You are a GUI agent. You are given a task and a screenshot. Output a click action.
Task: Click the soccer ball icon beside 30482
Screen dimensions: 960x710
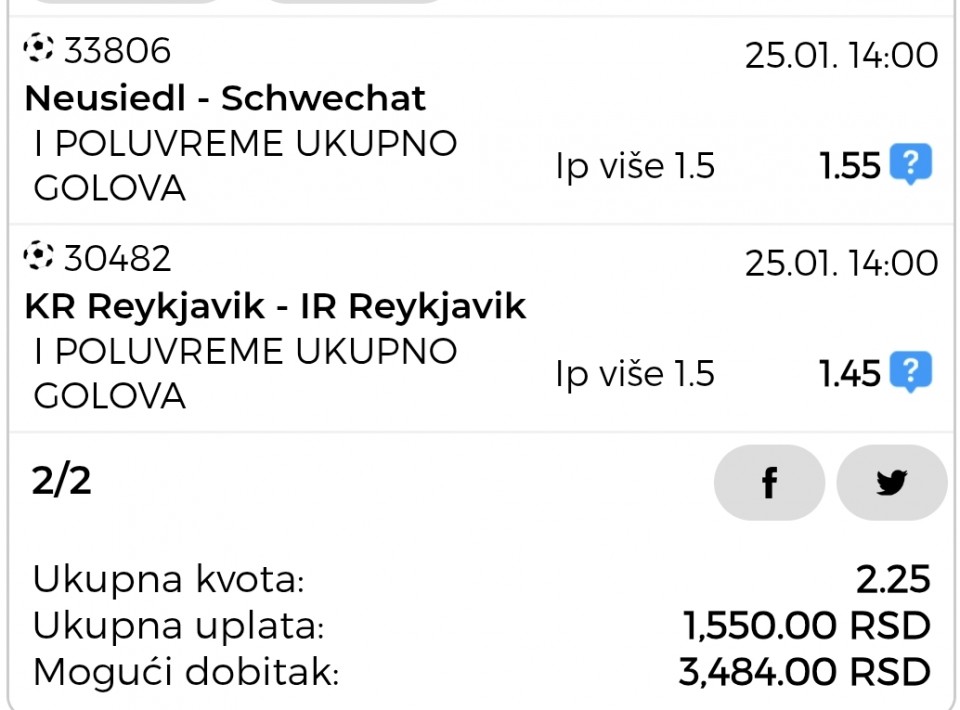pos(39,256)
